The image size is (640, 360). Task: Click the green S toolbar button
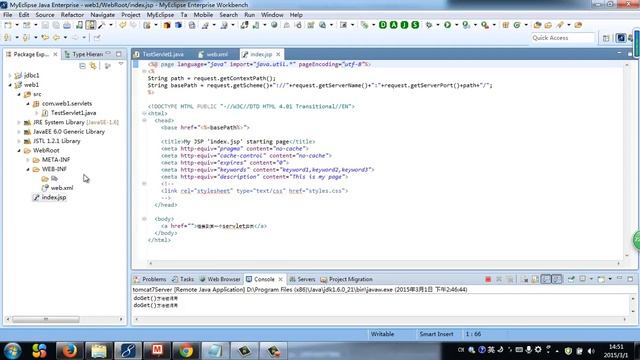tap(415, 25)
